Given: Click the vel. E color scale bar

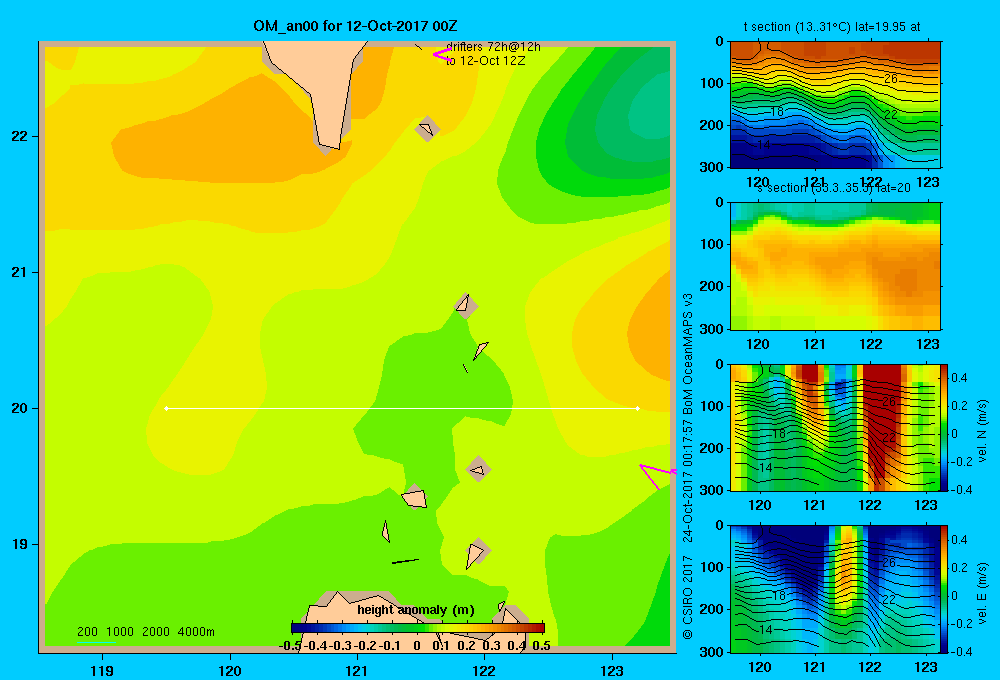Looking at the screenshot, I should (x=945, y=589).
